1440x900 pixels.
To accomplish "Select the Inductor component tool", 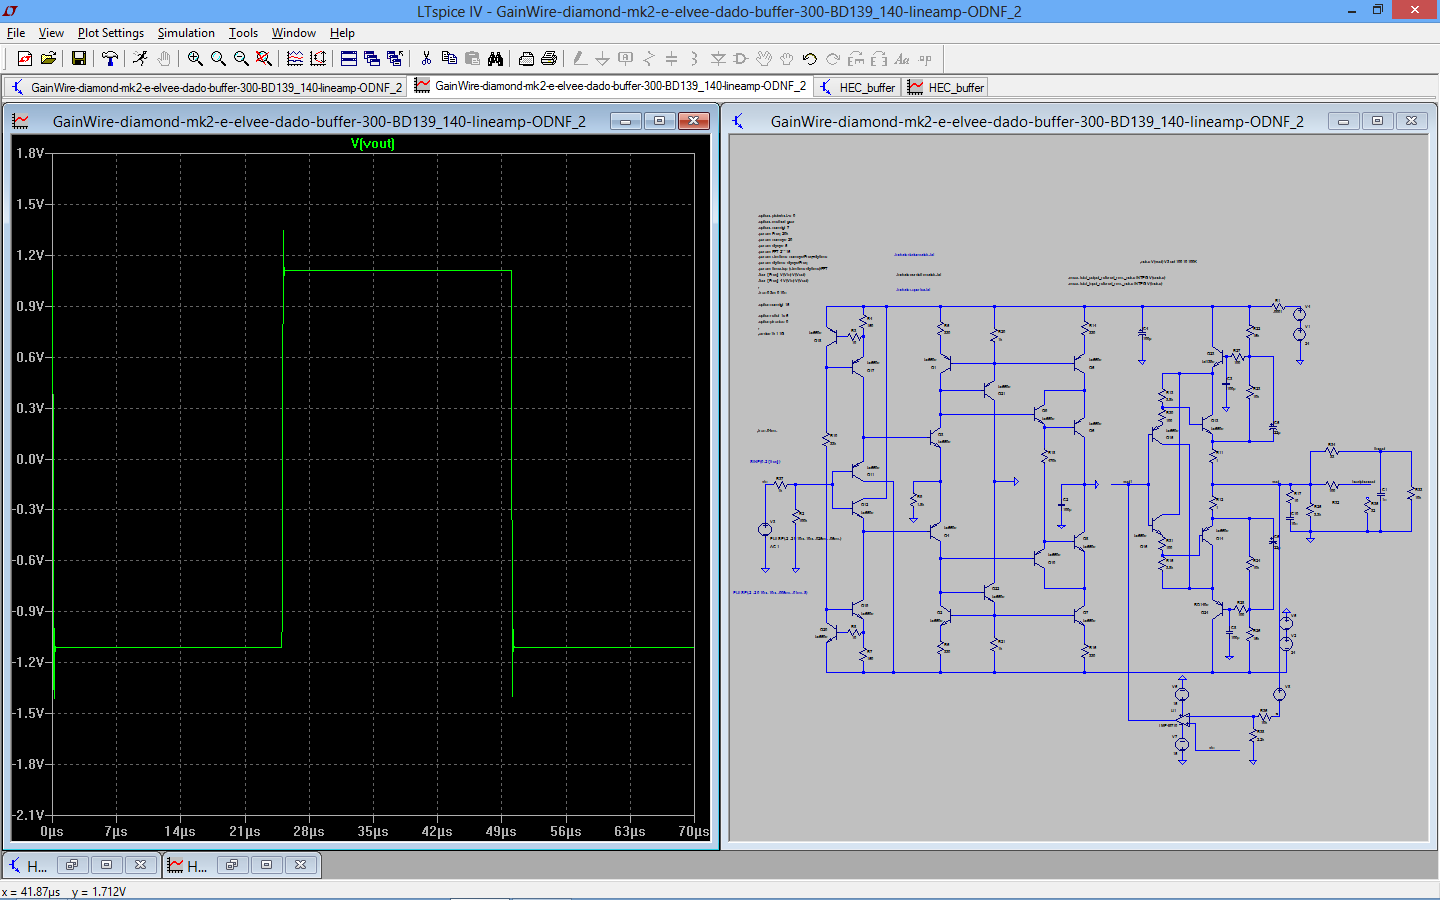I will 694,59.
